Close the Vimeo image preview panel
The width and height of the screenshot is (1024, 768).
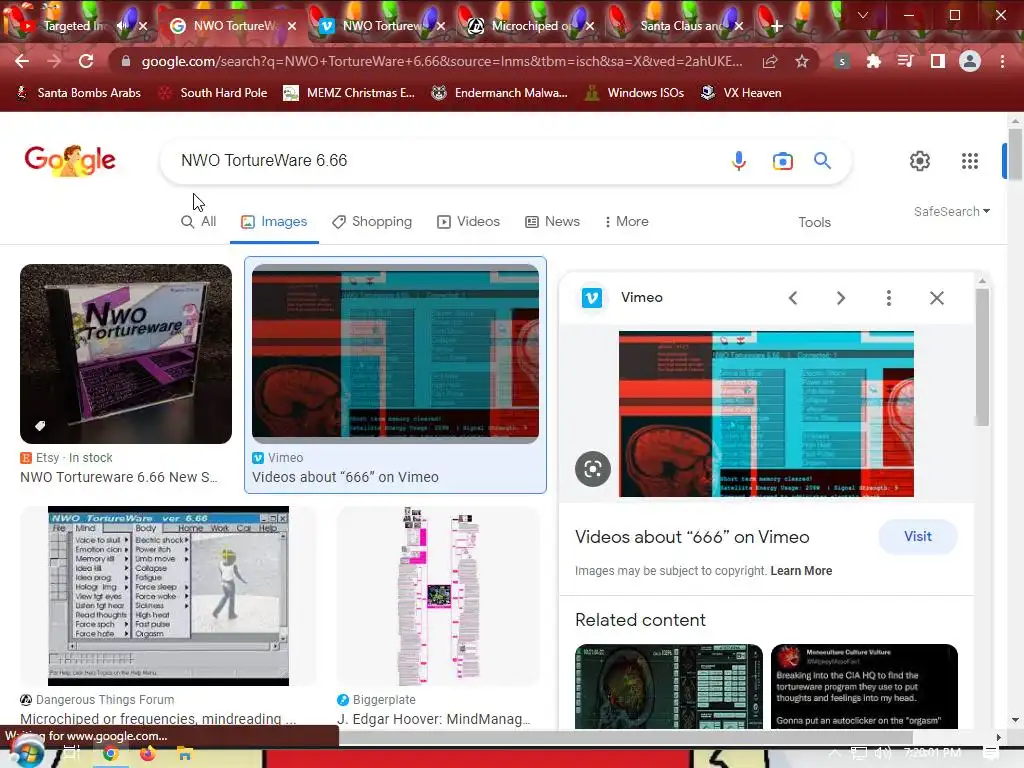point(936,298)
